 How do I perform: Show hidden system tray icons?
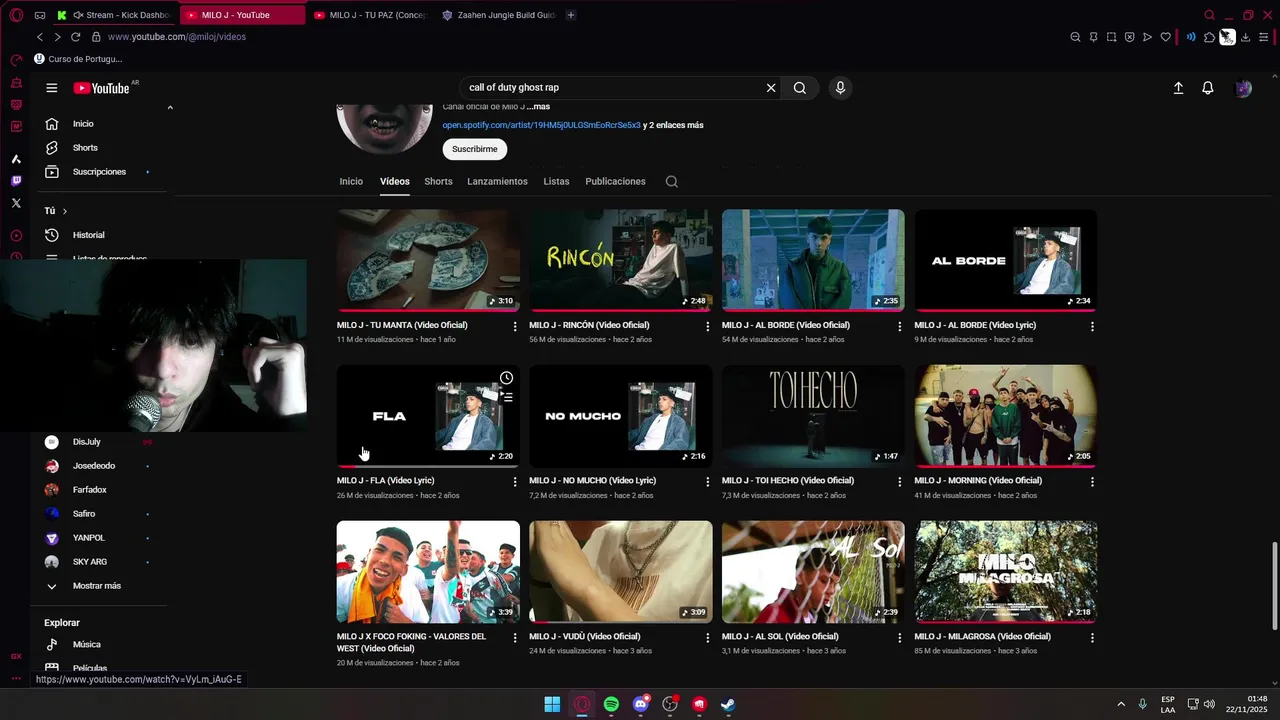click(1120, 704)
